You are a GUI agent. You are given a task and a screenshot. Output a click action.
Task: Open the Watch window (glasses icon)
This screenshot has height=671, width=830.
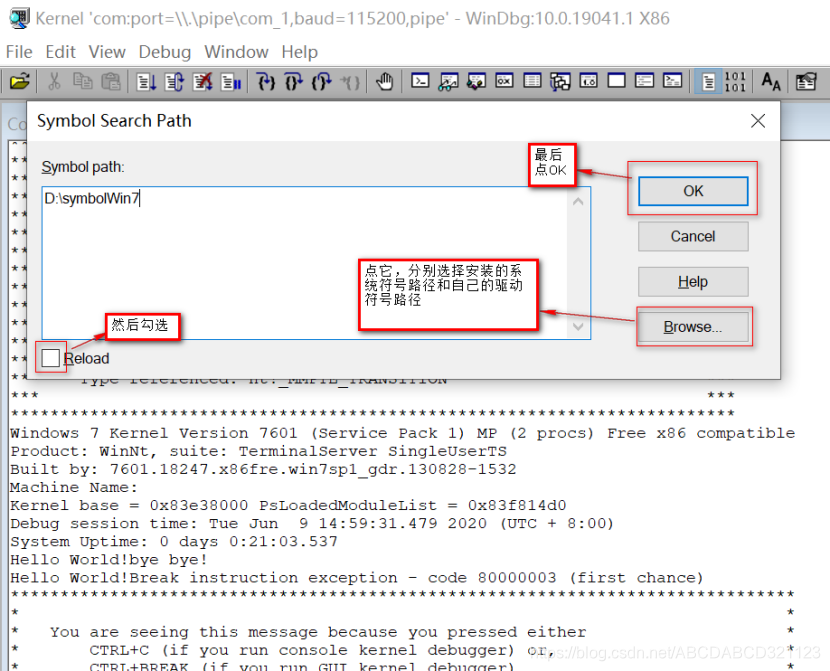448,81
